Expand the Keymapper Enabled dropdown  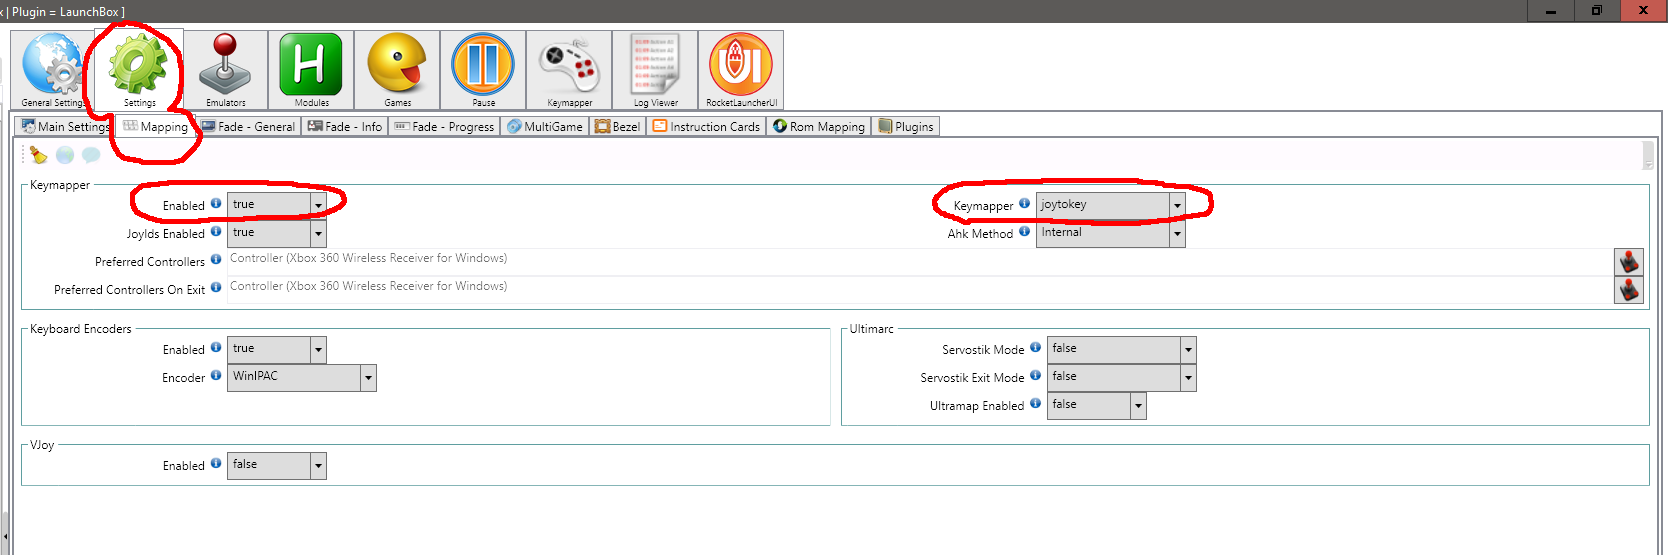coord(318,205)
